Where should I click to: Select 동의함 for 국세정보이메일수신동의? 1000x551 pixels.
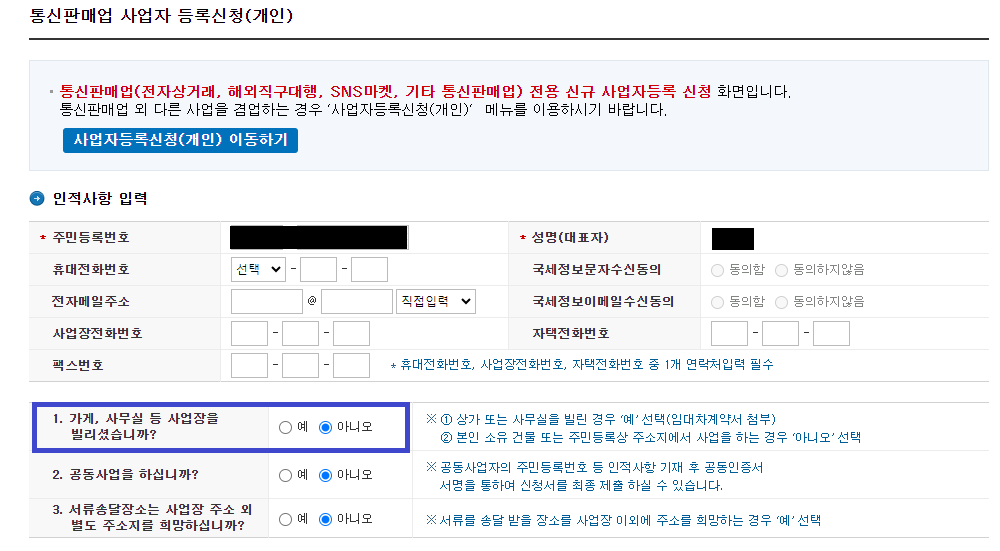pyautogui.click(x=717, y=302)
